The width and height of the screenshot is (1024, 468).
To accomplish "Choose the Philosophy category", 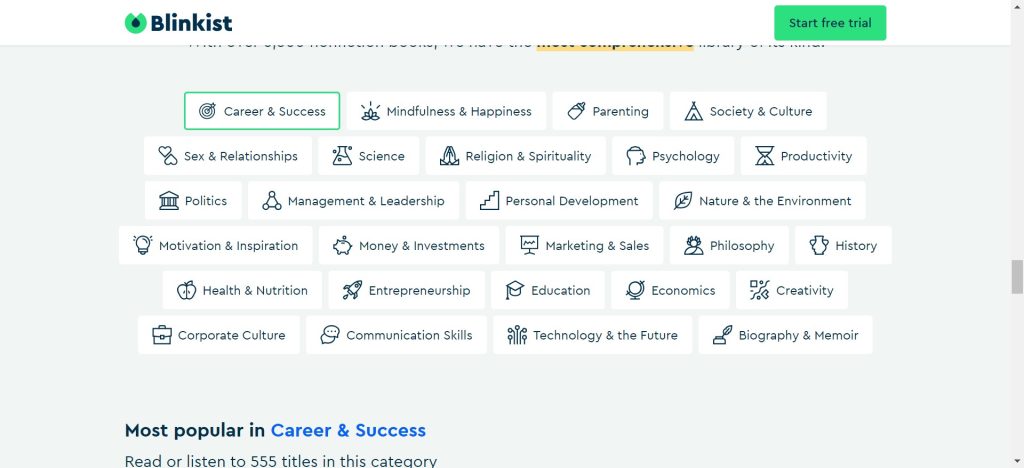I will (x=729, y=246).
